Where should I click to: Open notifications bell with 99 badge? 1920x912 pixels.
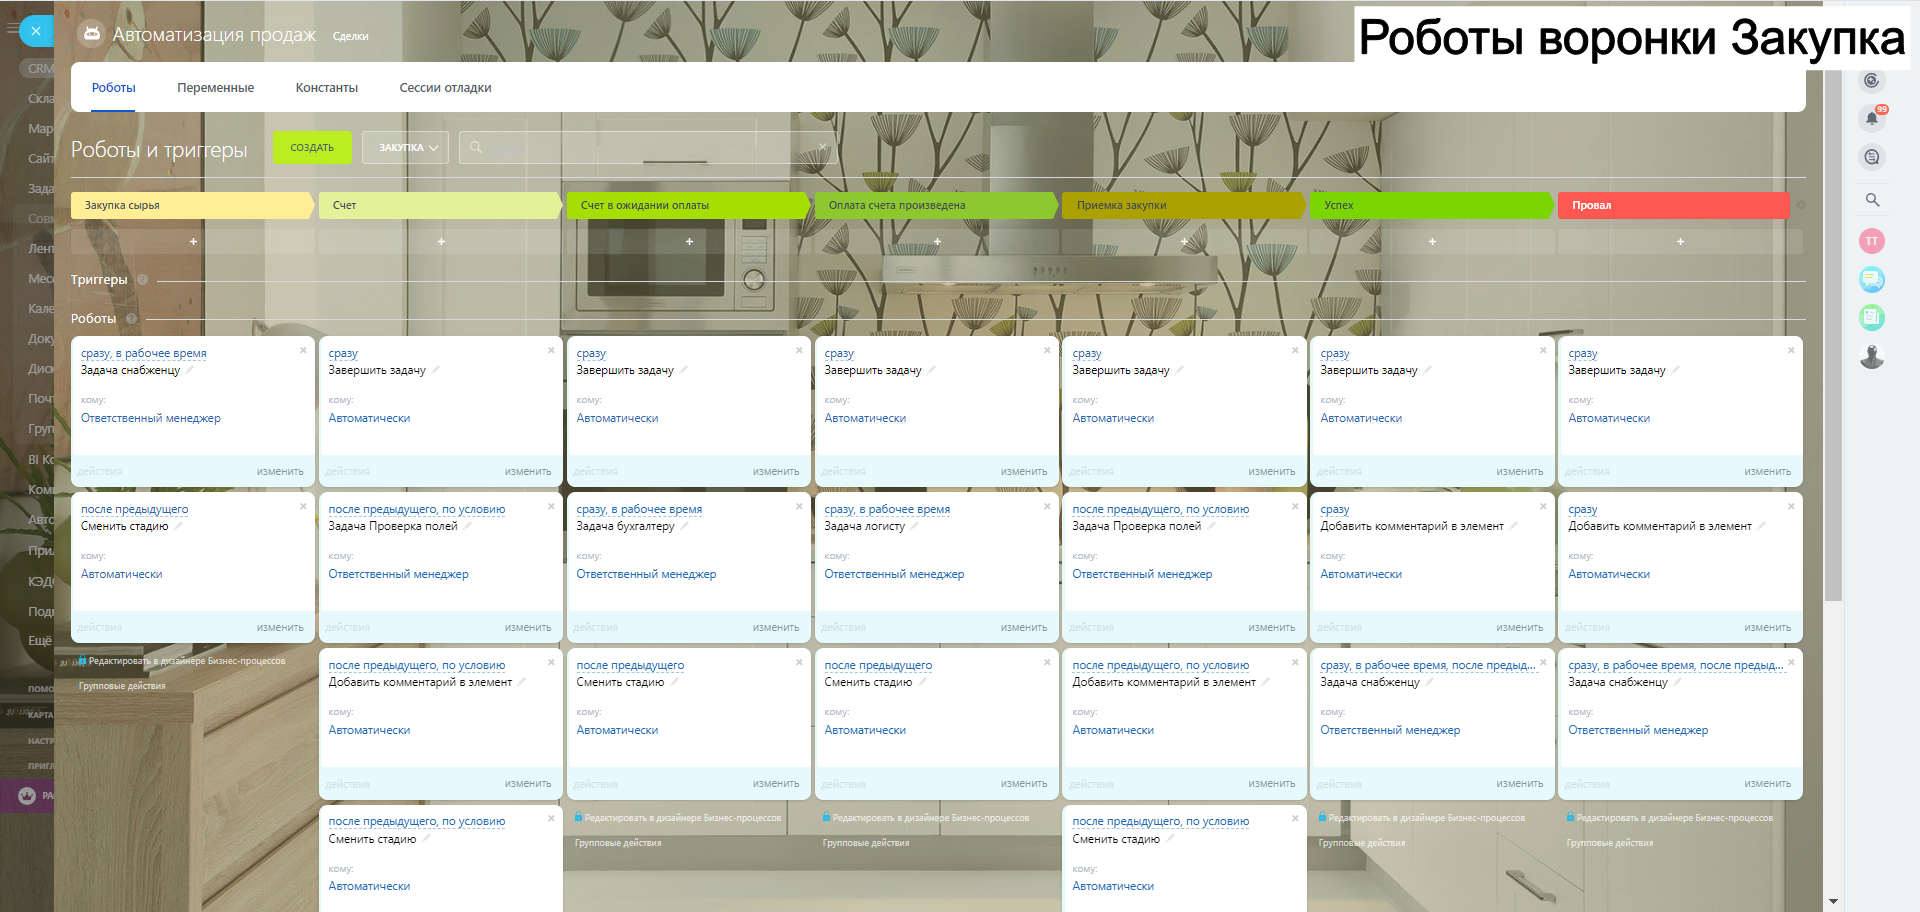tap(1872, 118)
